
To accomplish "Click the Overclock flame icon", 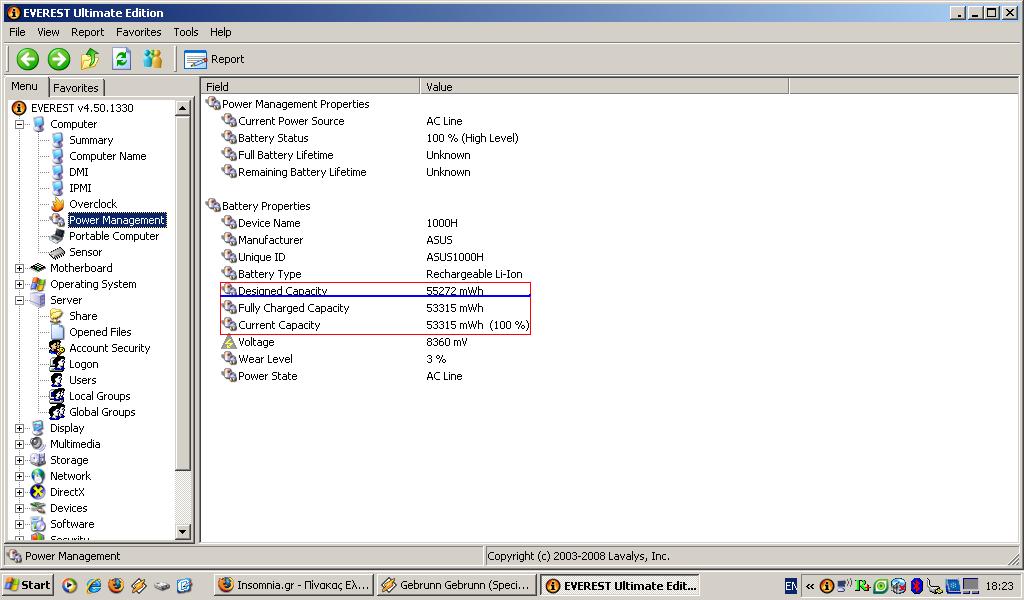I will point(57,204).
